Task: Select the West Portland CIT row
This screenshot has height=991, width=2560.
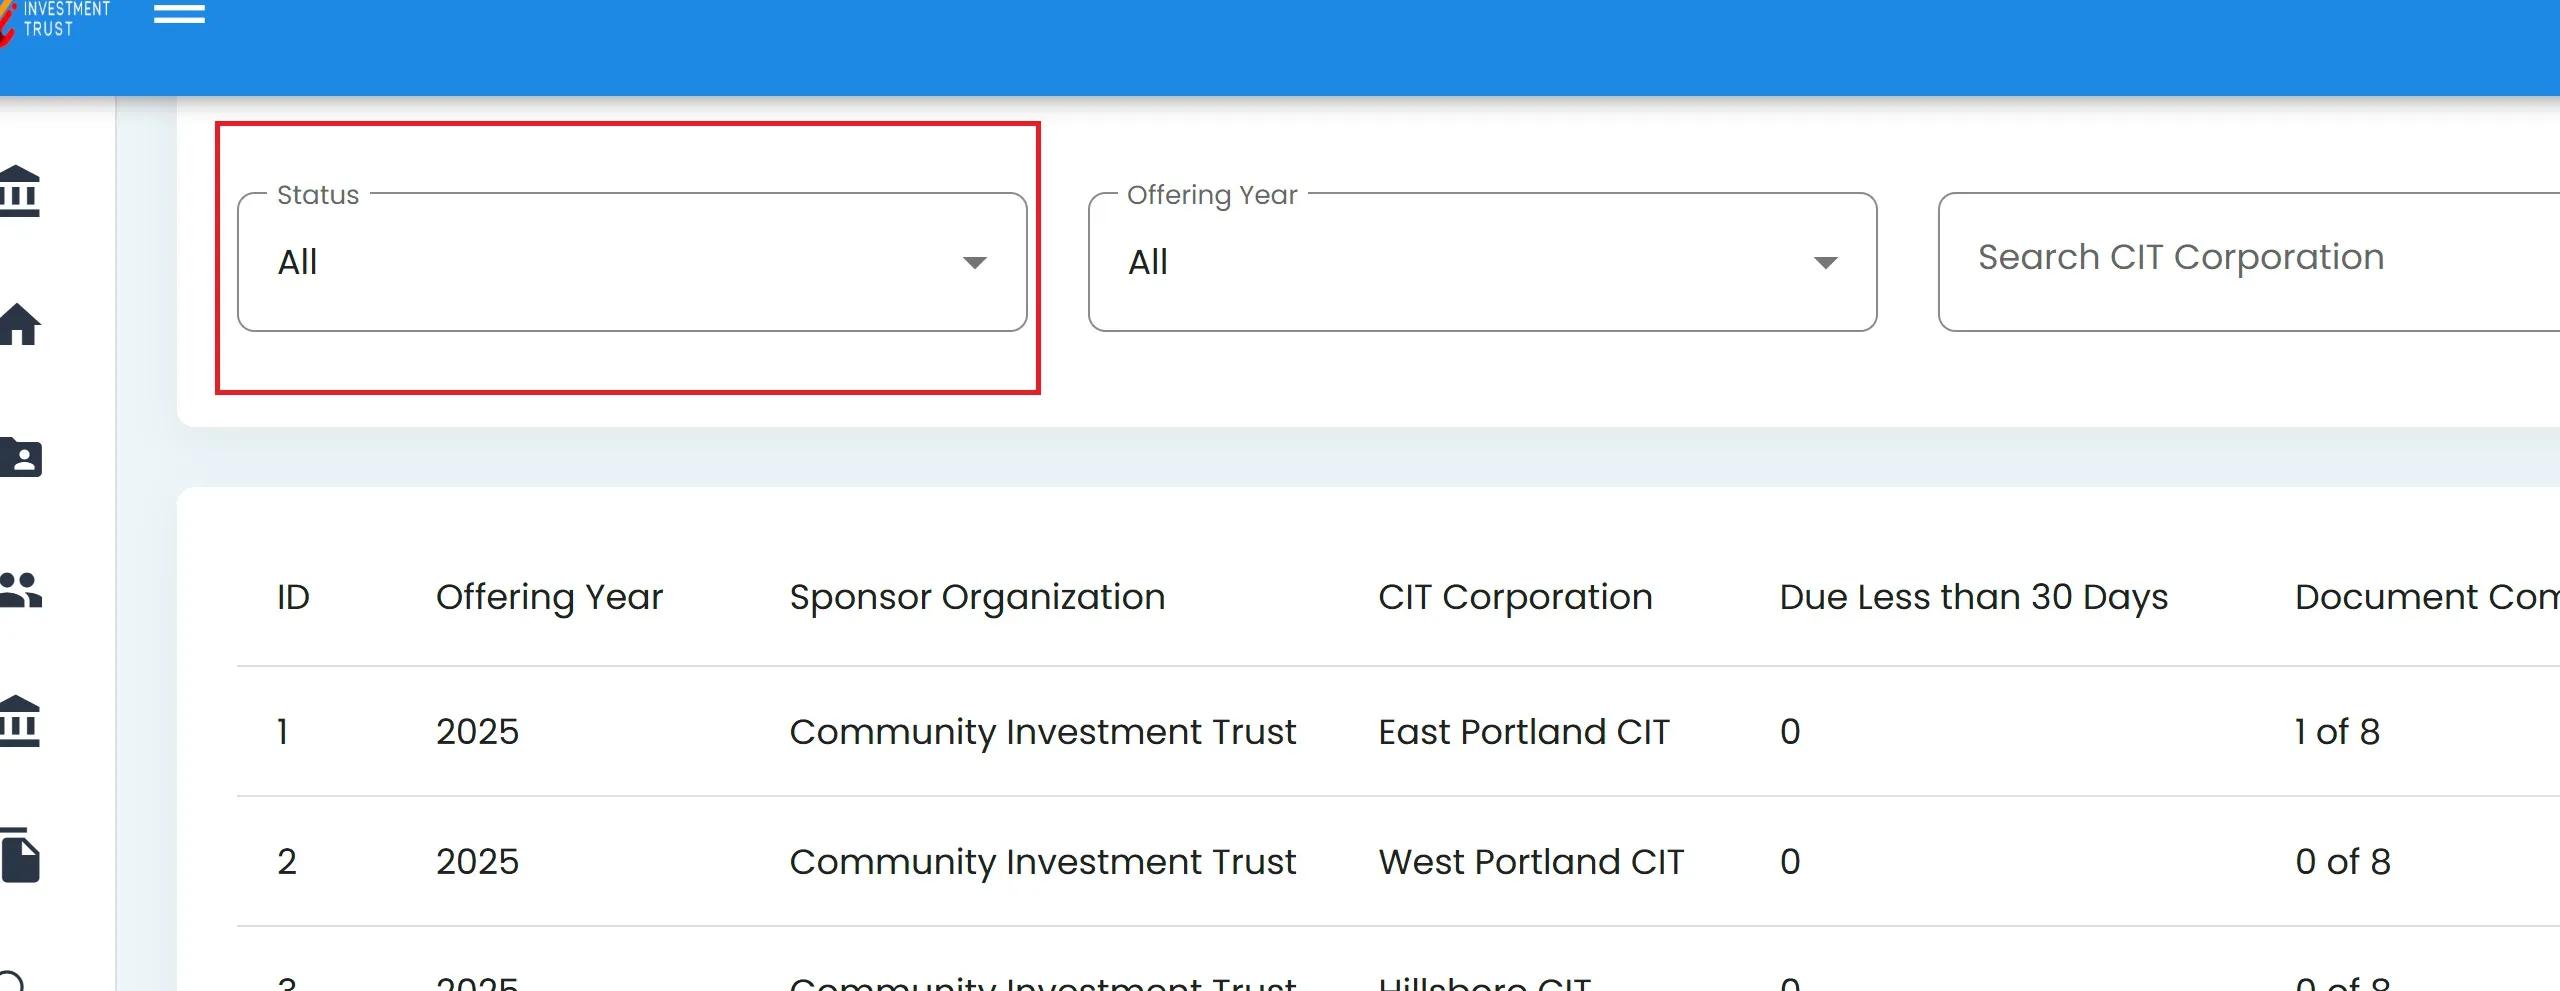Action: click(x=1530, y=862)
